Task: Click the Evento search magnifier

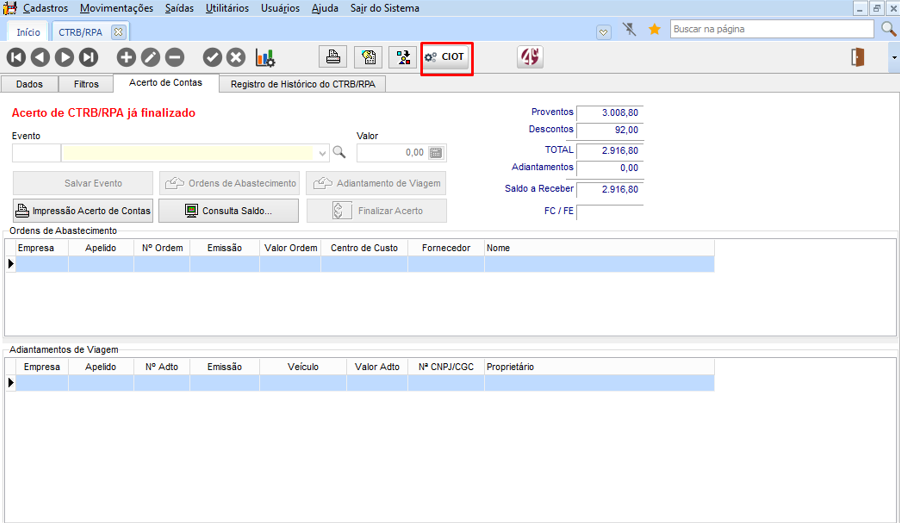Action: (339, 152)
